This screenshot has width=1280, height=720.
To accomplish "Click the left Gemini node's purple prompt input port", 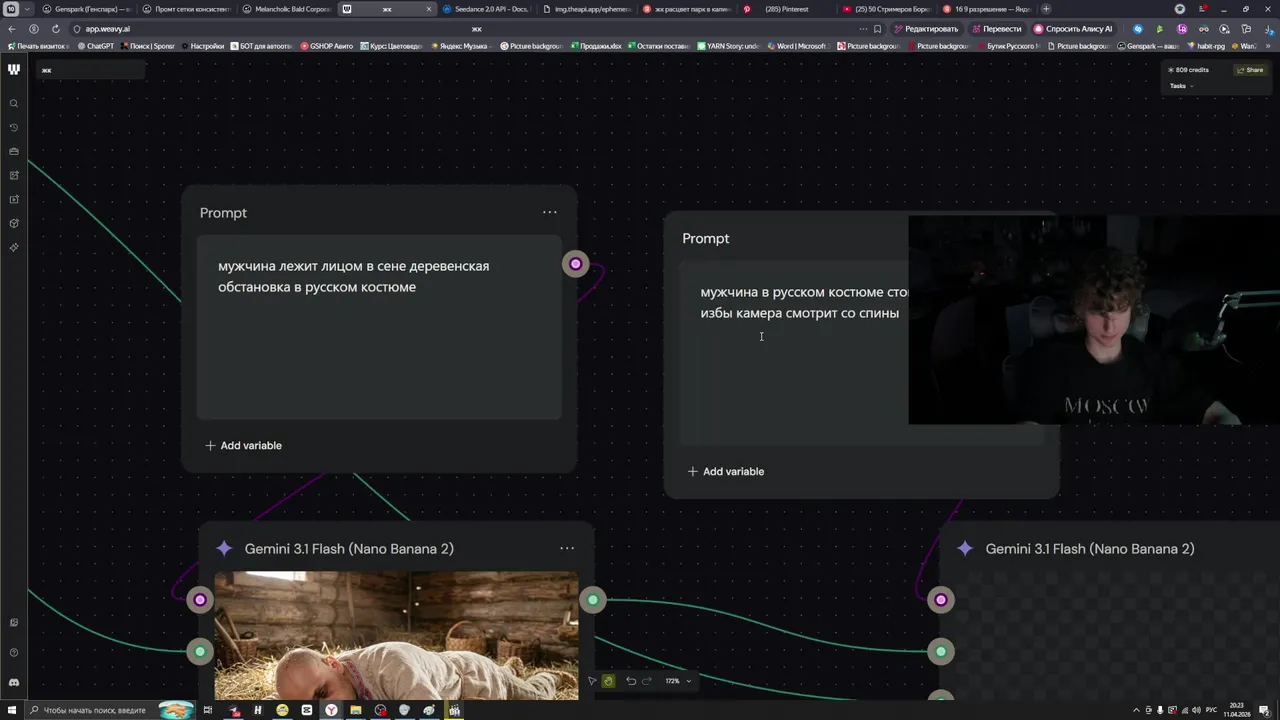I will (200, 599).
